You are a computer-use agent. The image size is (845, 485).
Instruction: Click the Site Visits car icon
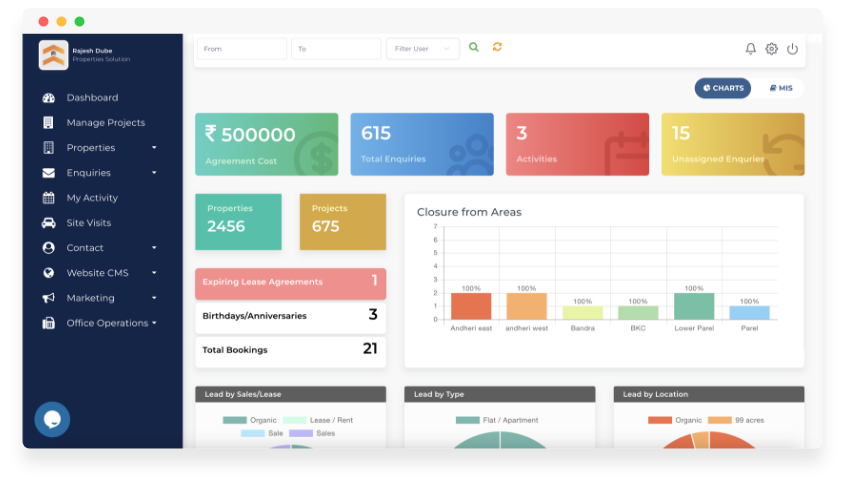tap(48, 223)
